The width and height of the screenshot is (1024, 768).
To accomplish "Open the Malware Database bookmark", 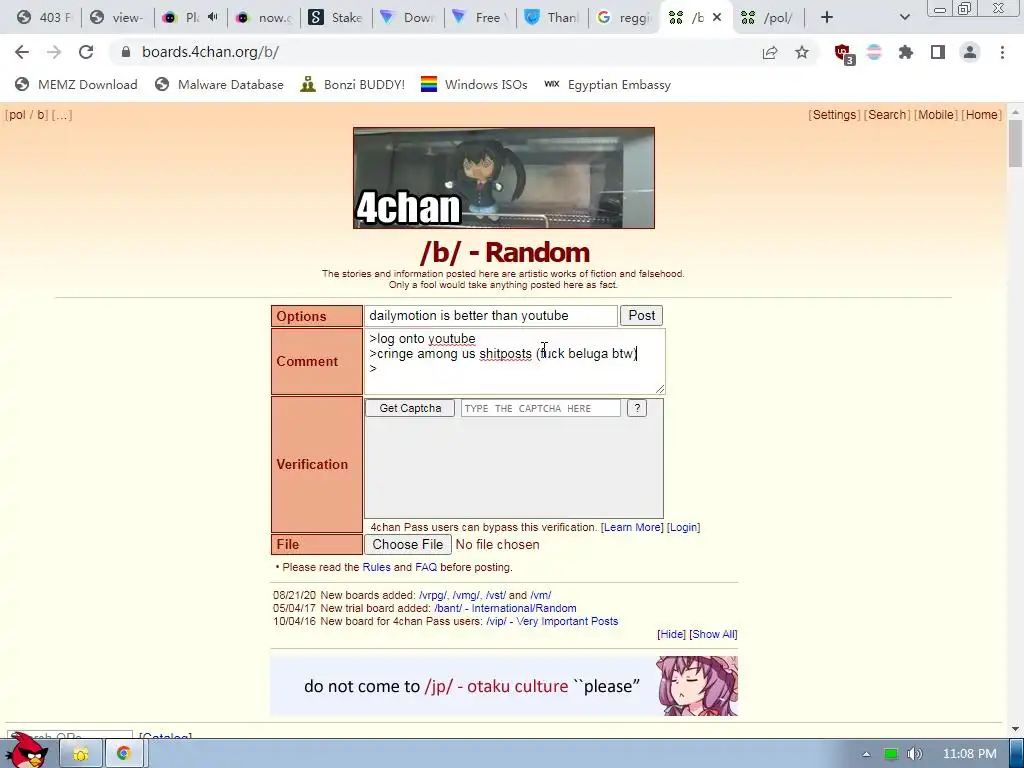I will coord(219,84).
